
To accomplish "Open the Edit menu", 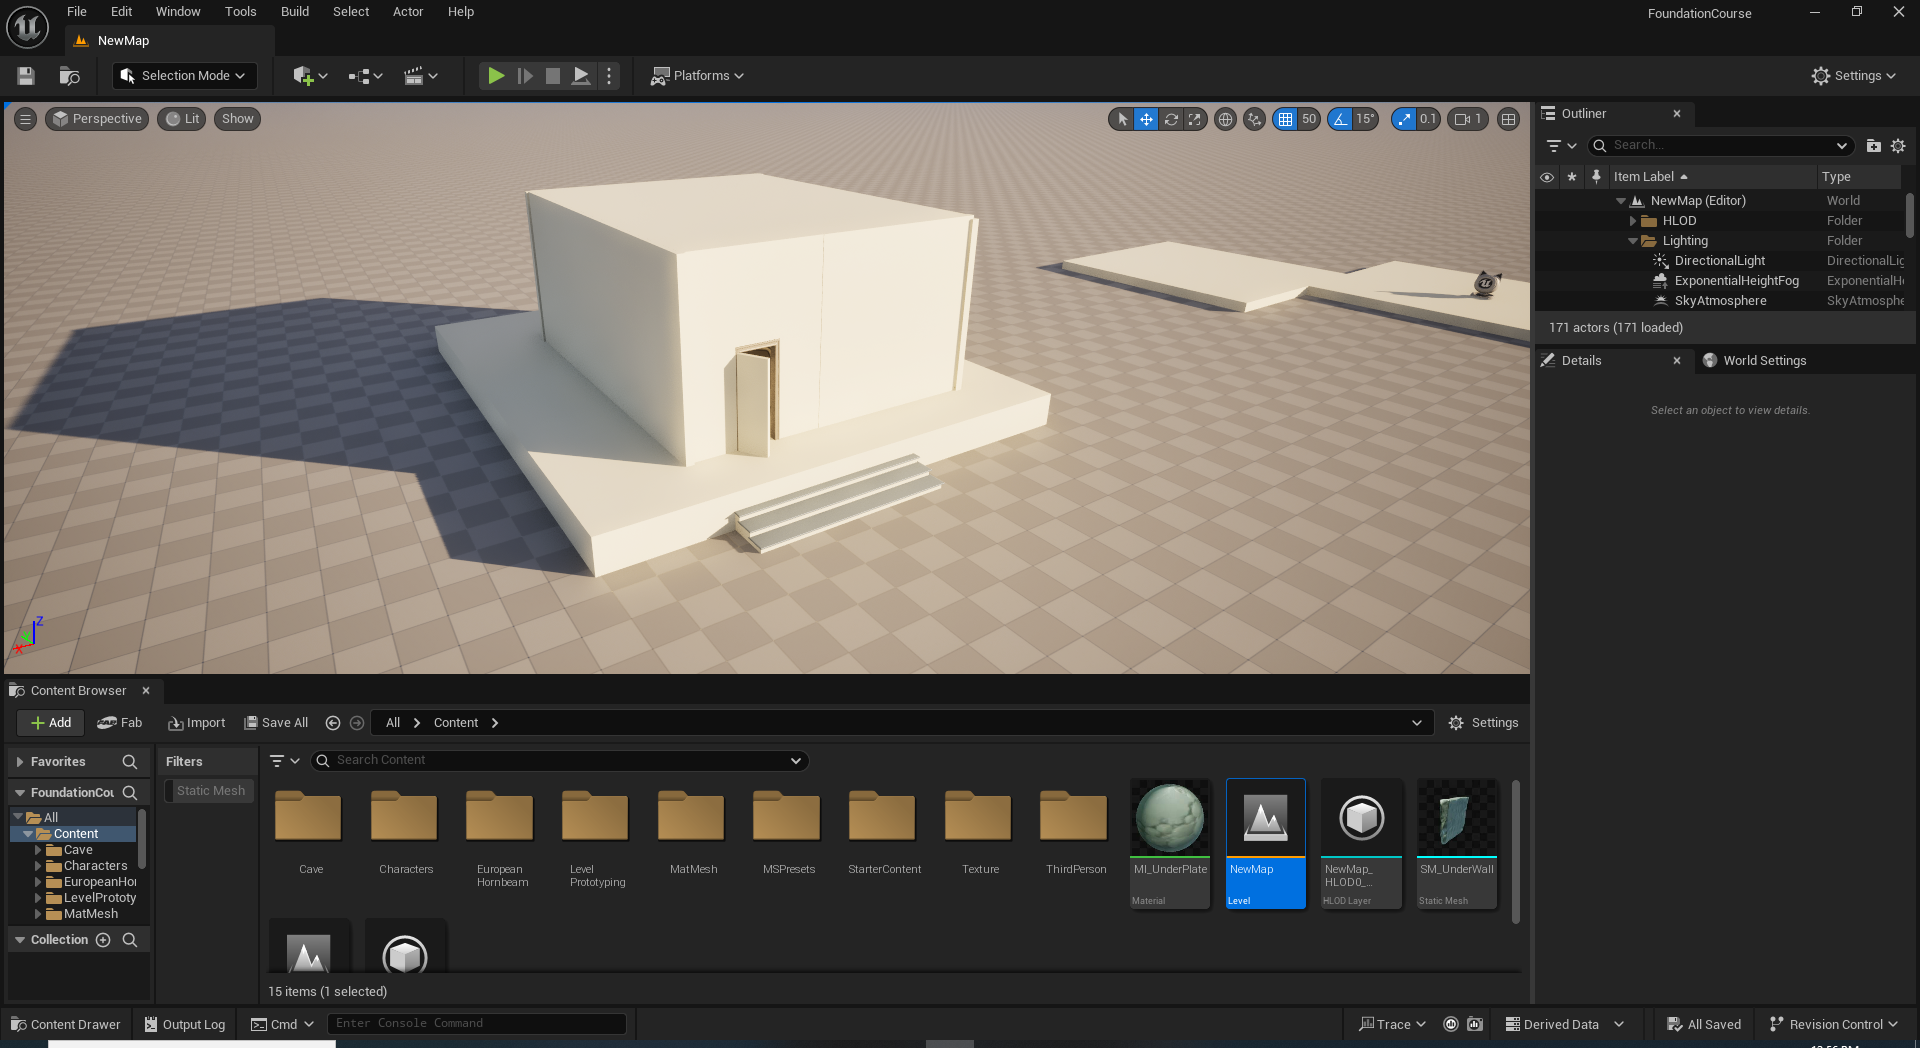I will click(122, 12).
